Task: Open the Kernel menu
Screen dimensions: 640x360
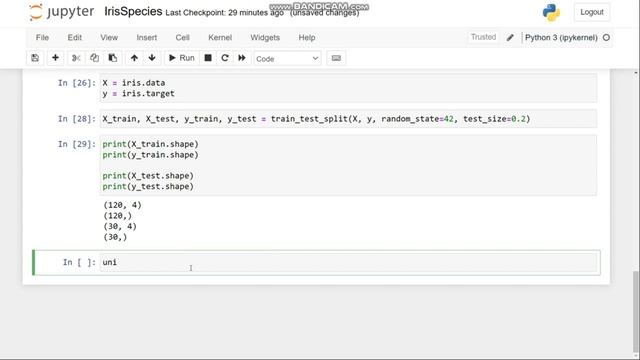Action: (x=220, y=38)
